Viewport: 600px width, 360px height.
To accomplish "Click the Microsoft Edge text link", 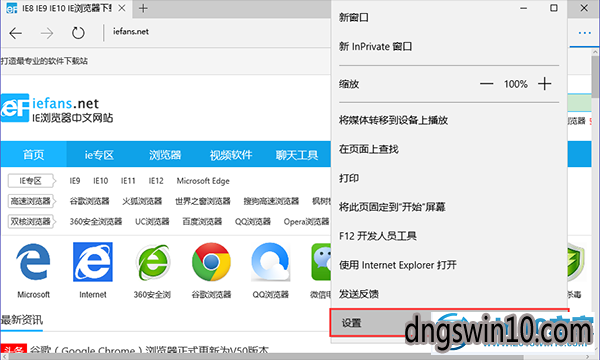I will (203, 181).
